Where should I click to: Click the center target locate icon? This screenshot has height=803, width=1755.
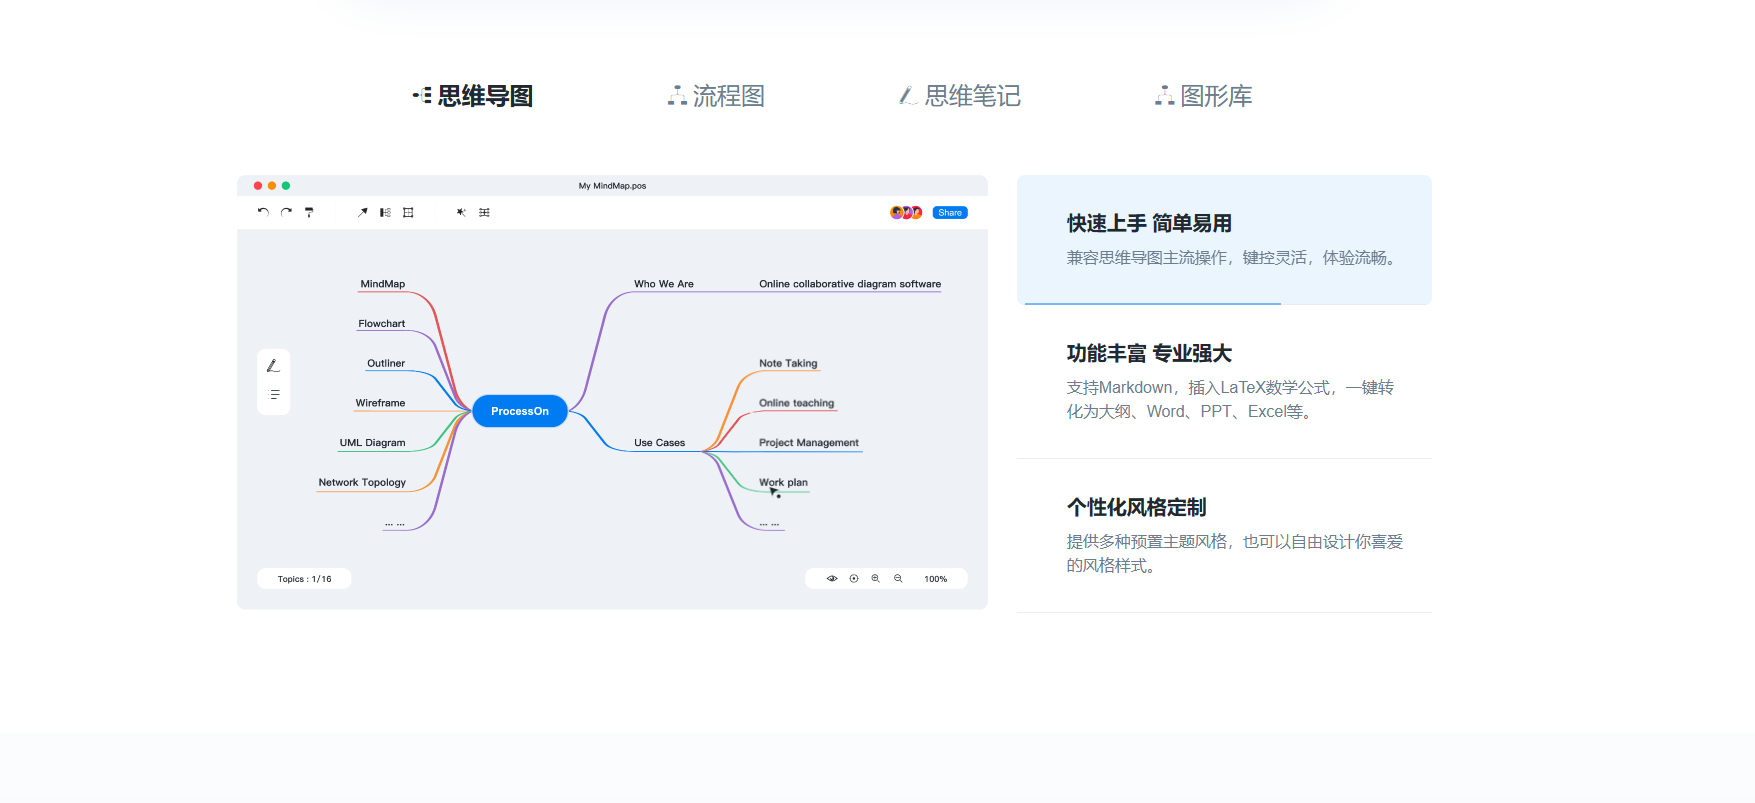click(x=854, y=579)
